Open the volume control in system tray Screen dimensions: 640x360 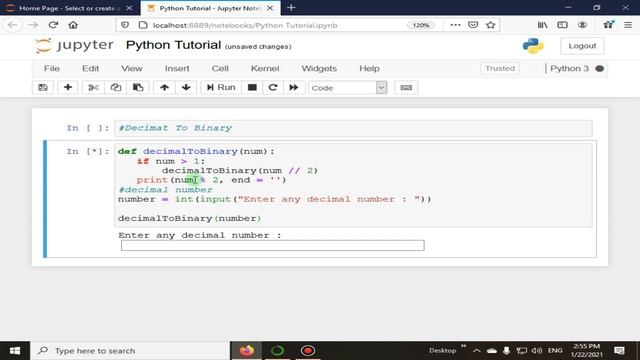pyautogui.click(x=537, y=351)
